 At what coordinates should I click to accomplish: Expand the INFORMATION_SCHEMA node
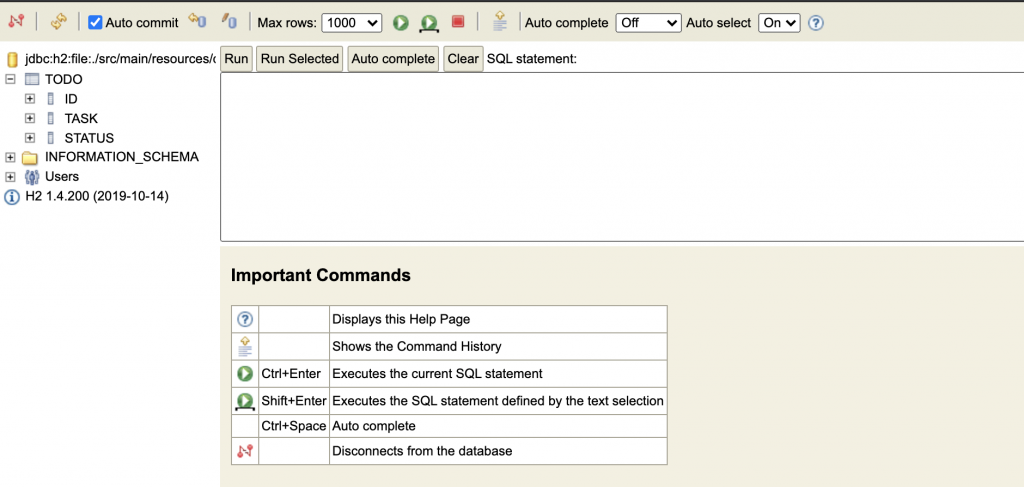[10, 157]
